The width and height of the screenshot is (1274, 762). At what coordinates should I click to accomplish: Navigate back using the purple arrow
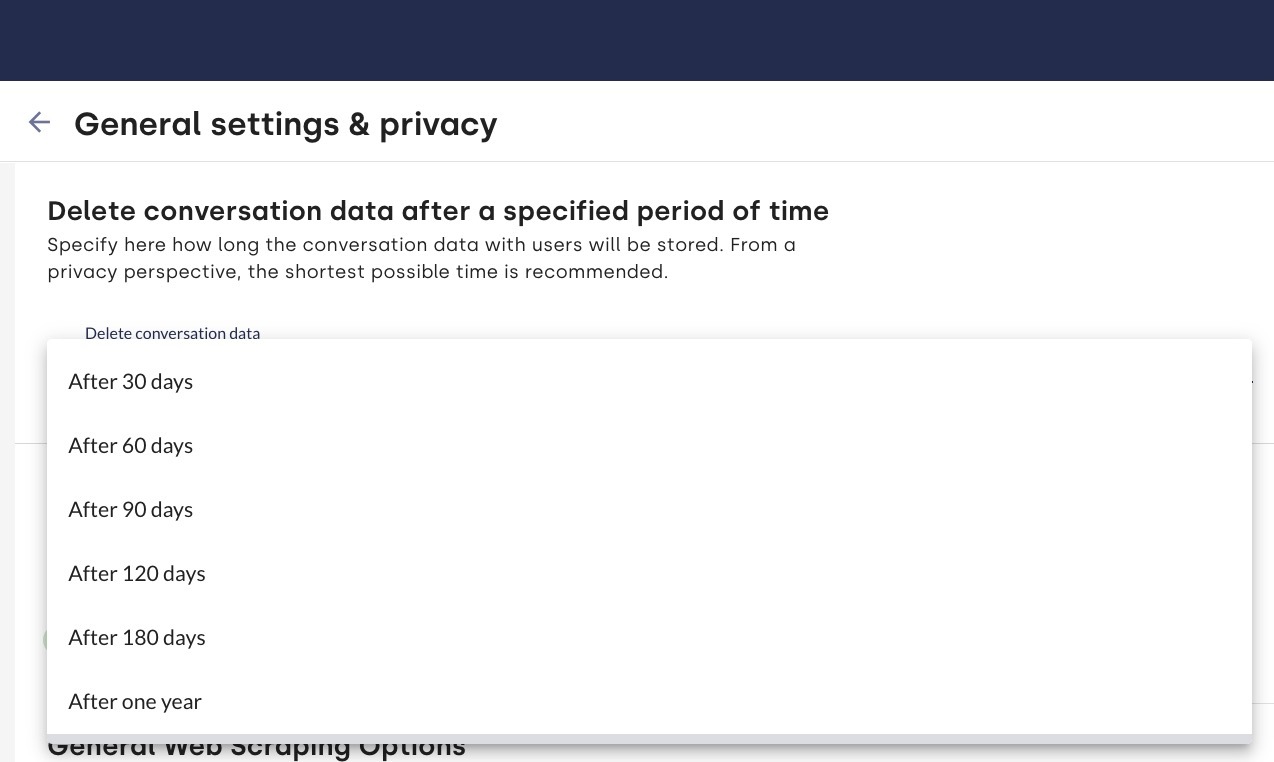coord(39,122)
